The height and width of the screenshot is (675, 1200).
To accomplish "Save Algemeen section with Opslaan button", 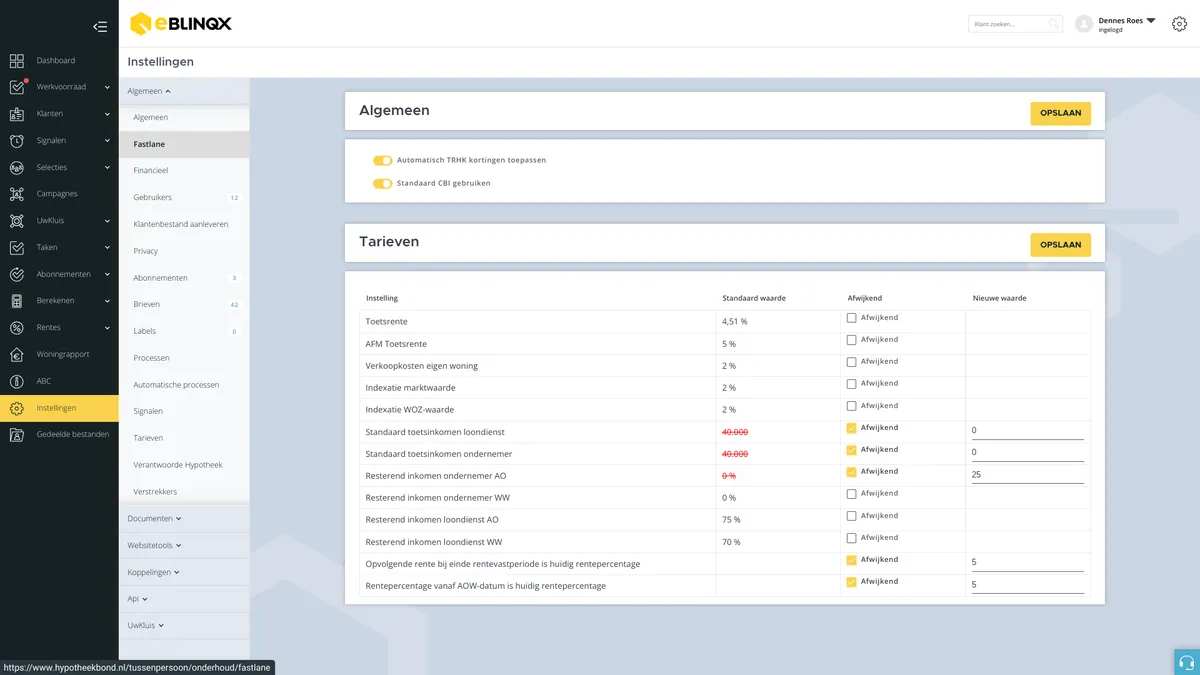I will tap(1060, 113).
